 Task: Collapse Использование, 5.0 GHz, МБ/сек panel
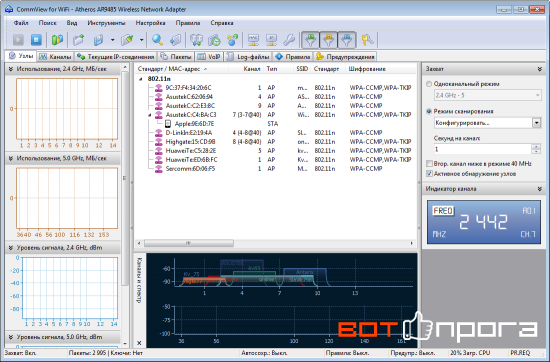[11, 158]
